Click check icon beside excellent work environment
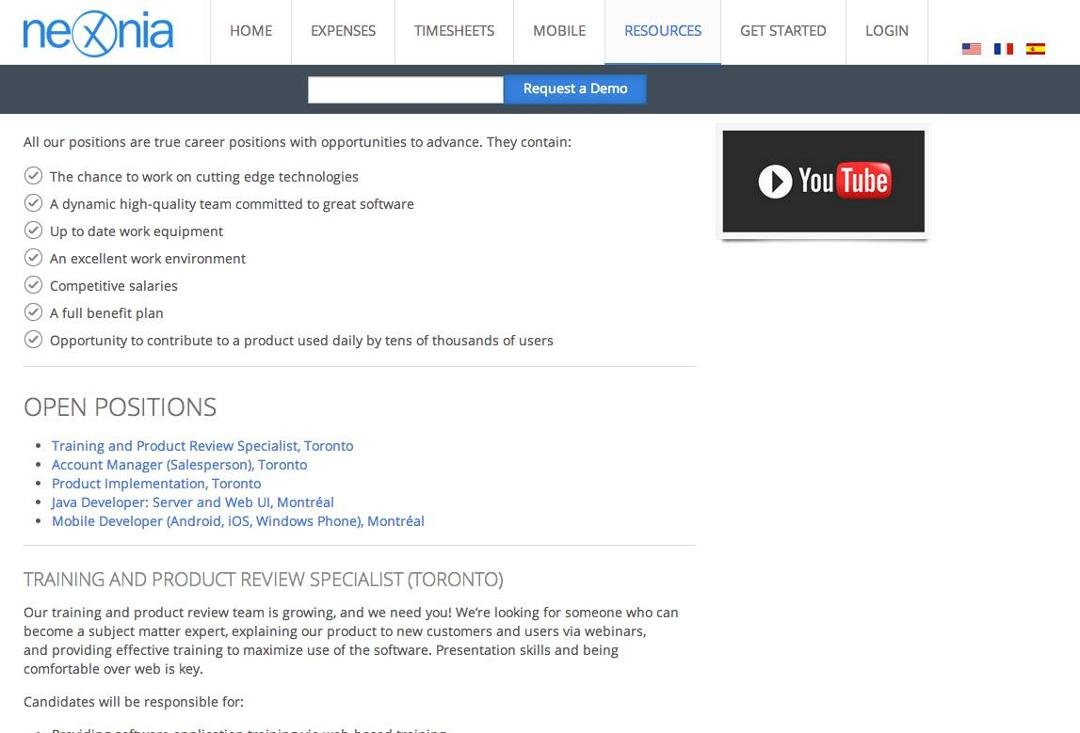1080x733 pixels. point(33,258)
